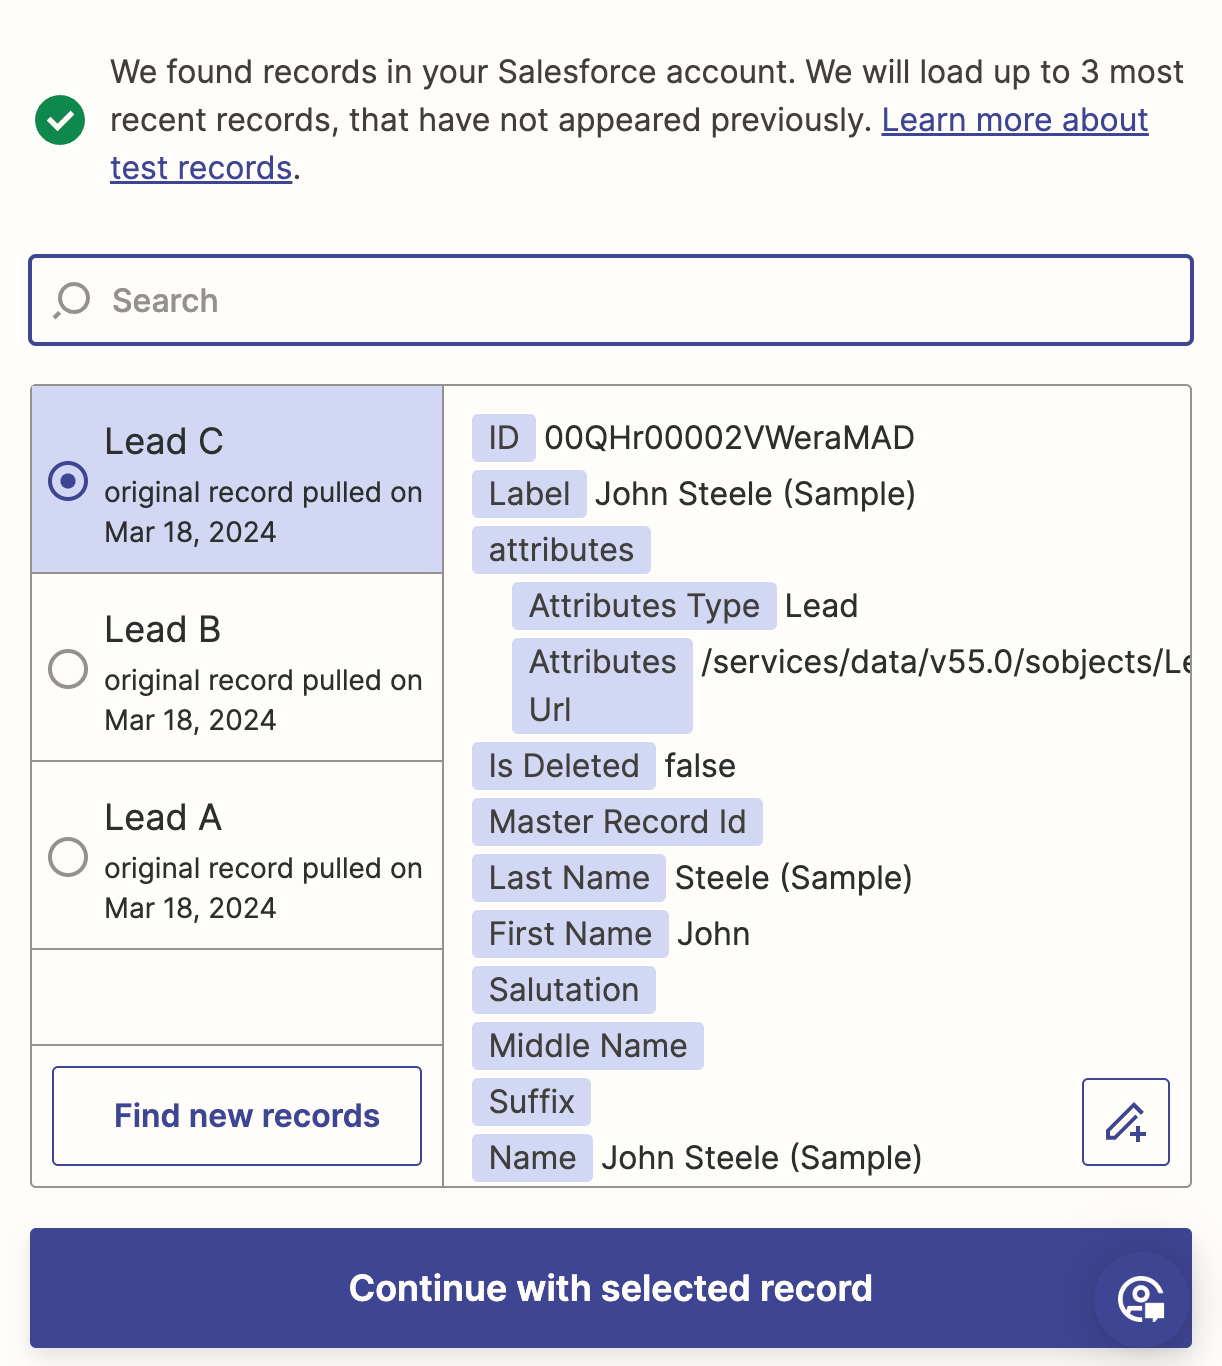
Task: Click the Name field tag
Action: click(532, 1158)
